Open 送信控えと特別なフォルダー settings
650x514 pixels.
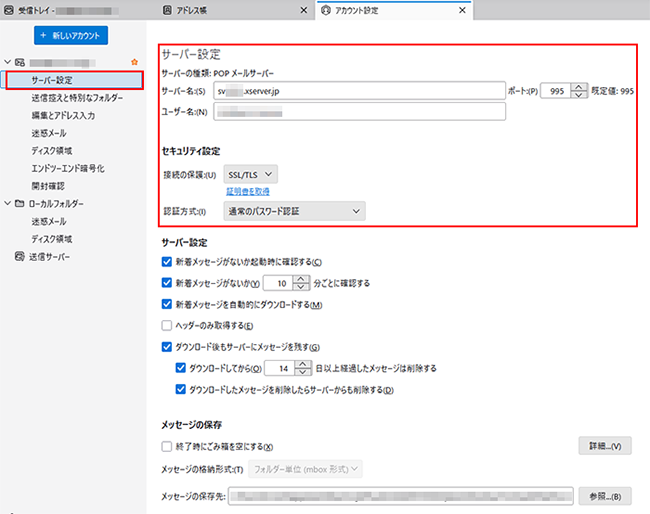77,98
